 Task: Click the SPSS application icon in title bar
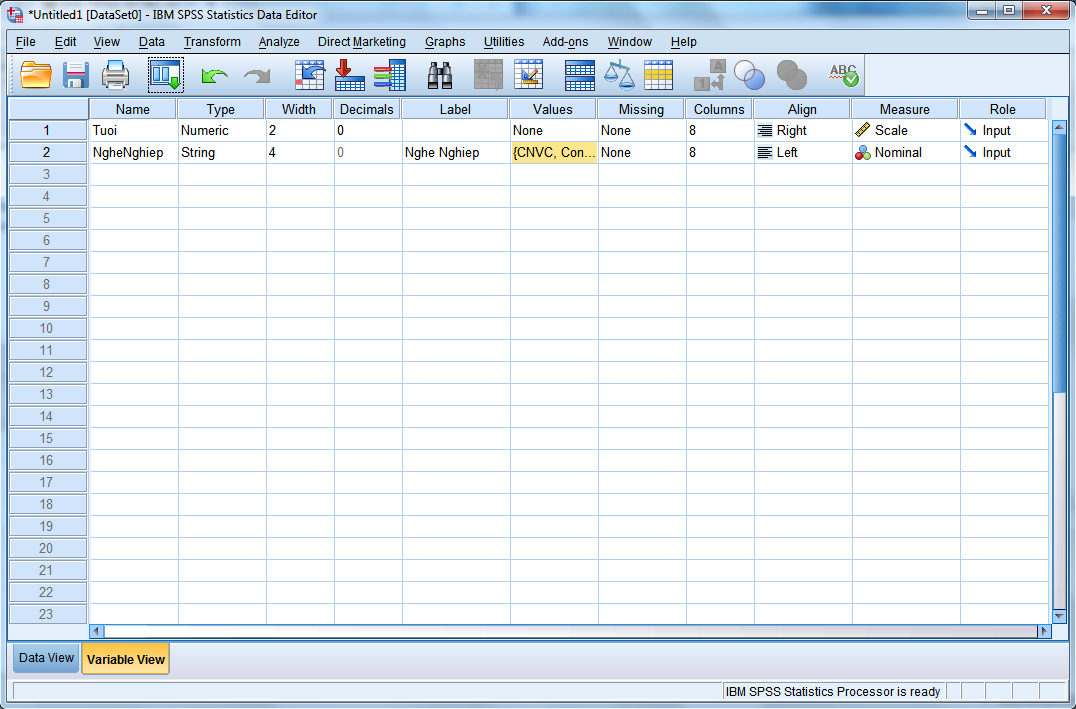pyautogui.click(x=14, y=14)
